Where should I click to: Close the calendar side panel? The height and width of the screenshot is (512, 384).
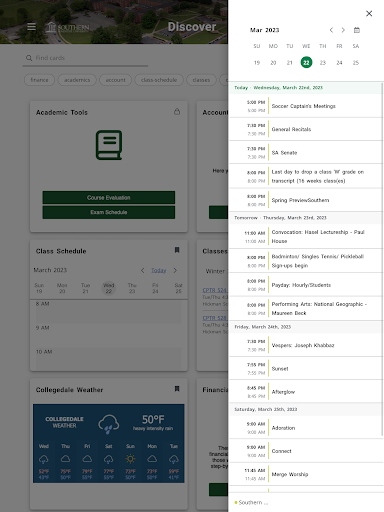point(369,14)
